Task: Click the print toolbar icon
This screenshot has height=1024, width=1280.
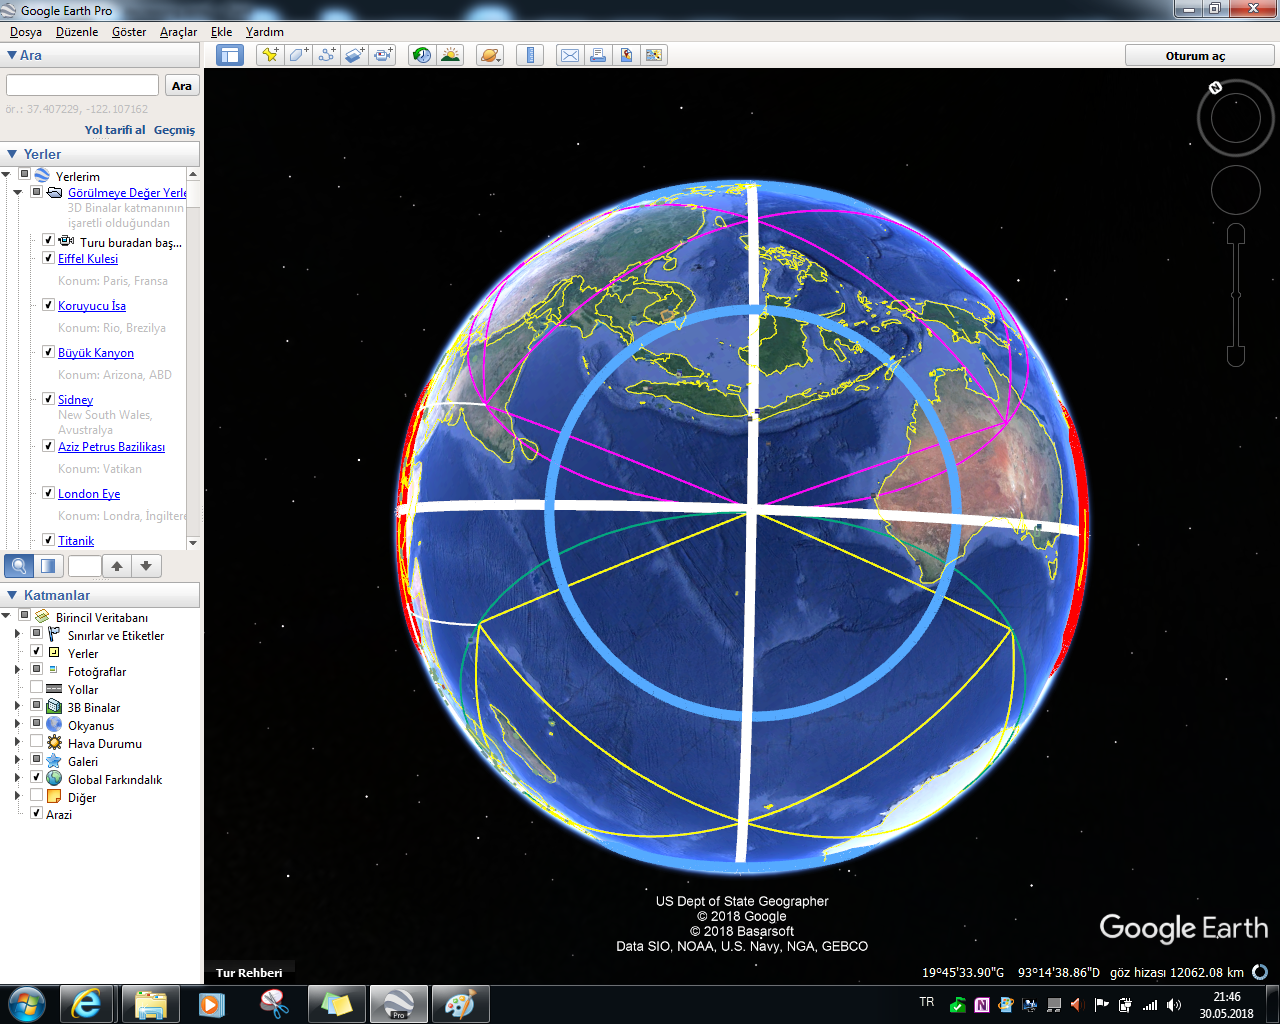Action: pos(597,55)
